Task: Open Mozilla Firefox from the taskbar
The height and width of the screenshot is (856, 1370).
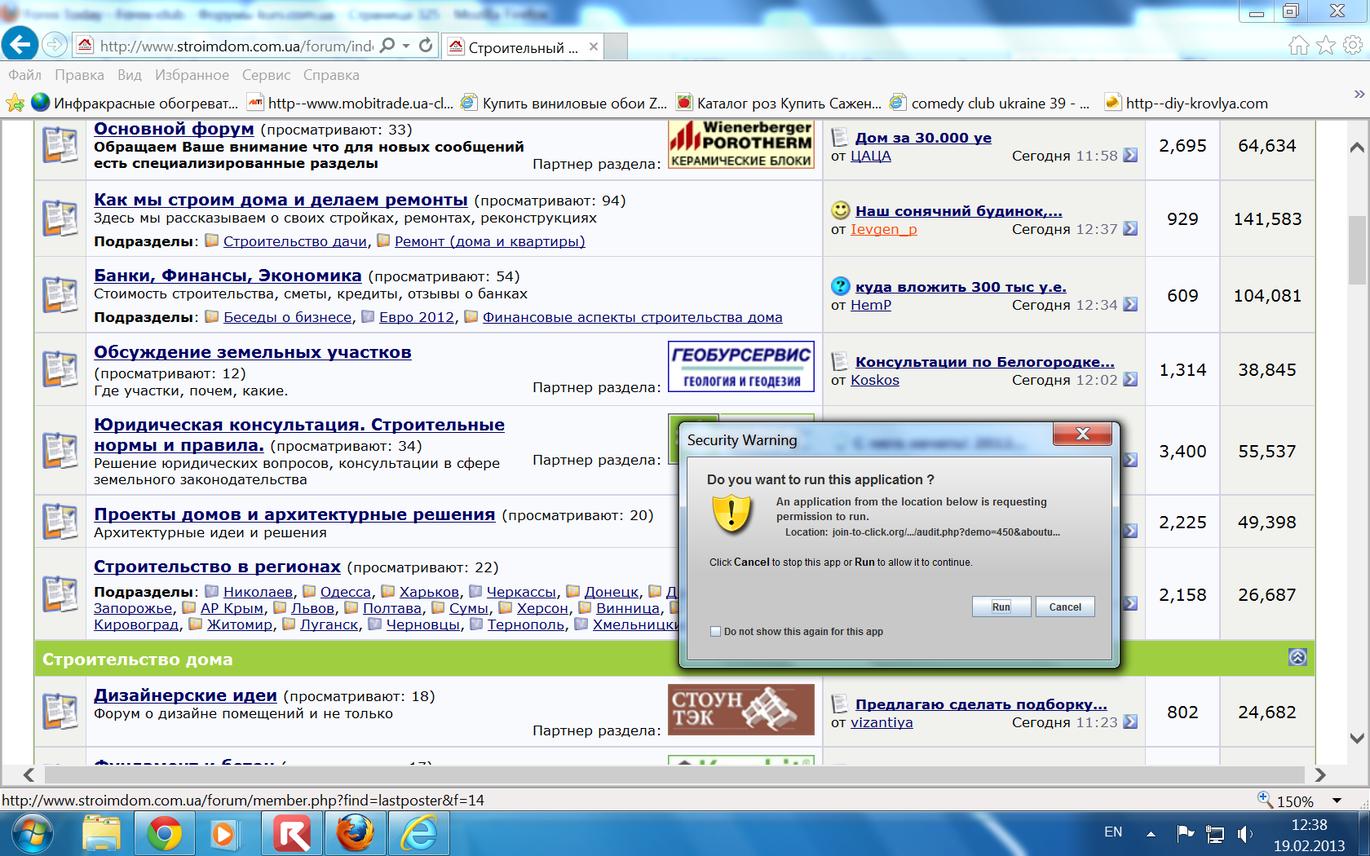Action: [x=354, y=833]
